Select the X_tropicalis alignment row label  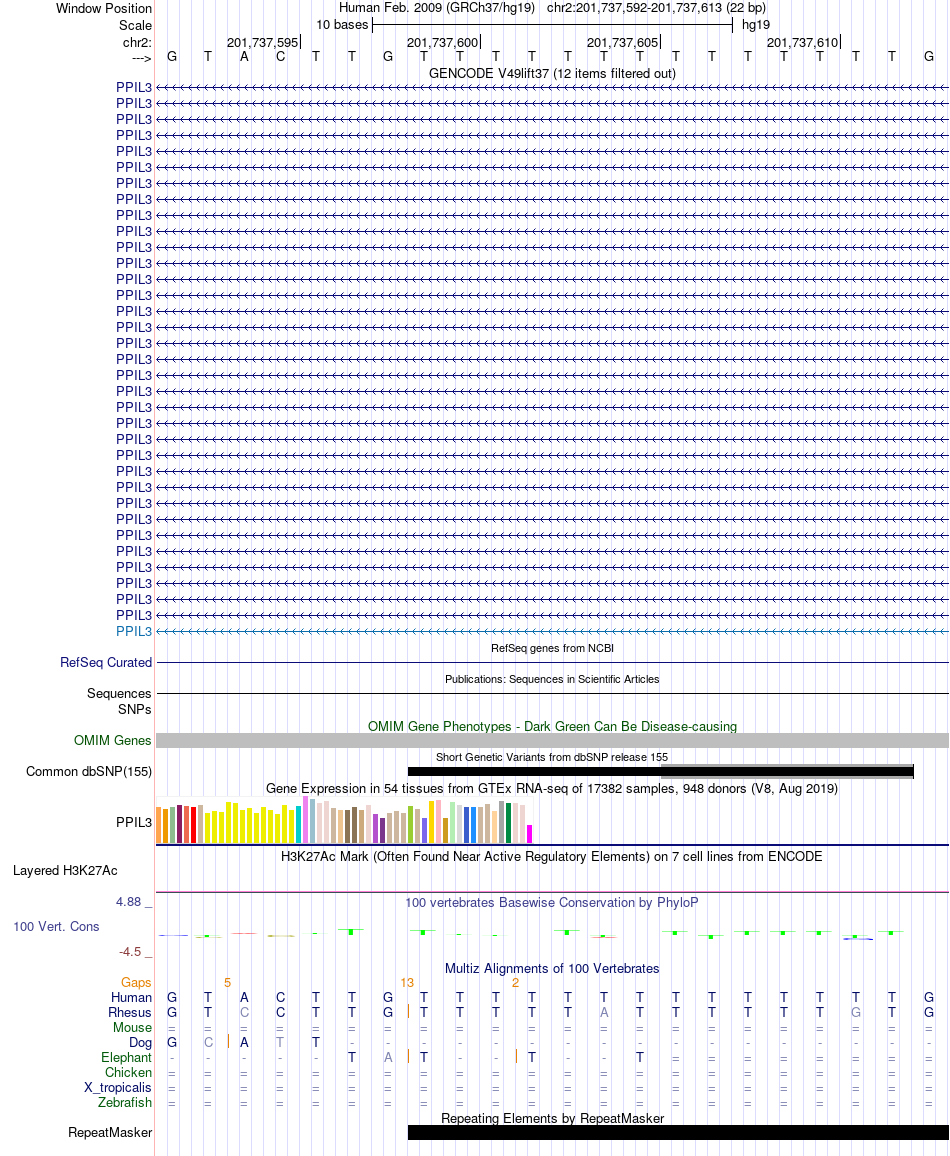[x=118, y=1087]
